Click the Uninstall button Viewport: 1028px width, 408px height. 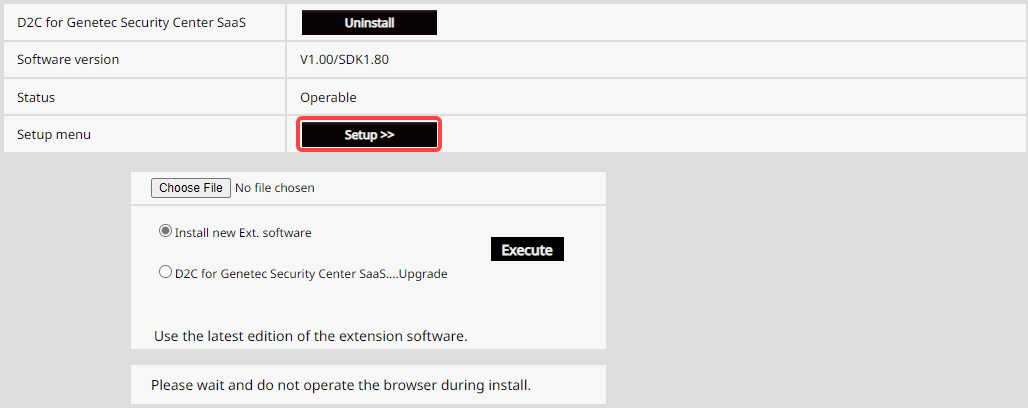369,22
